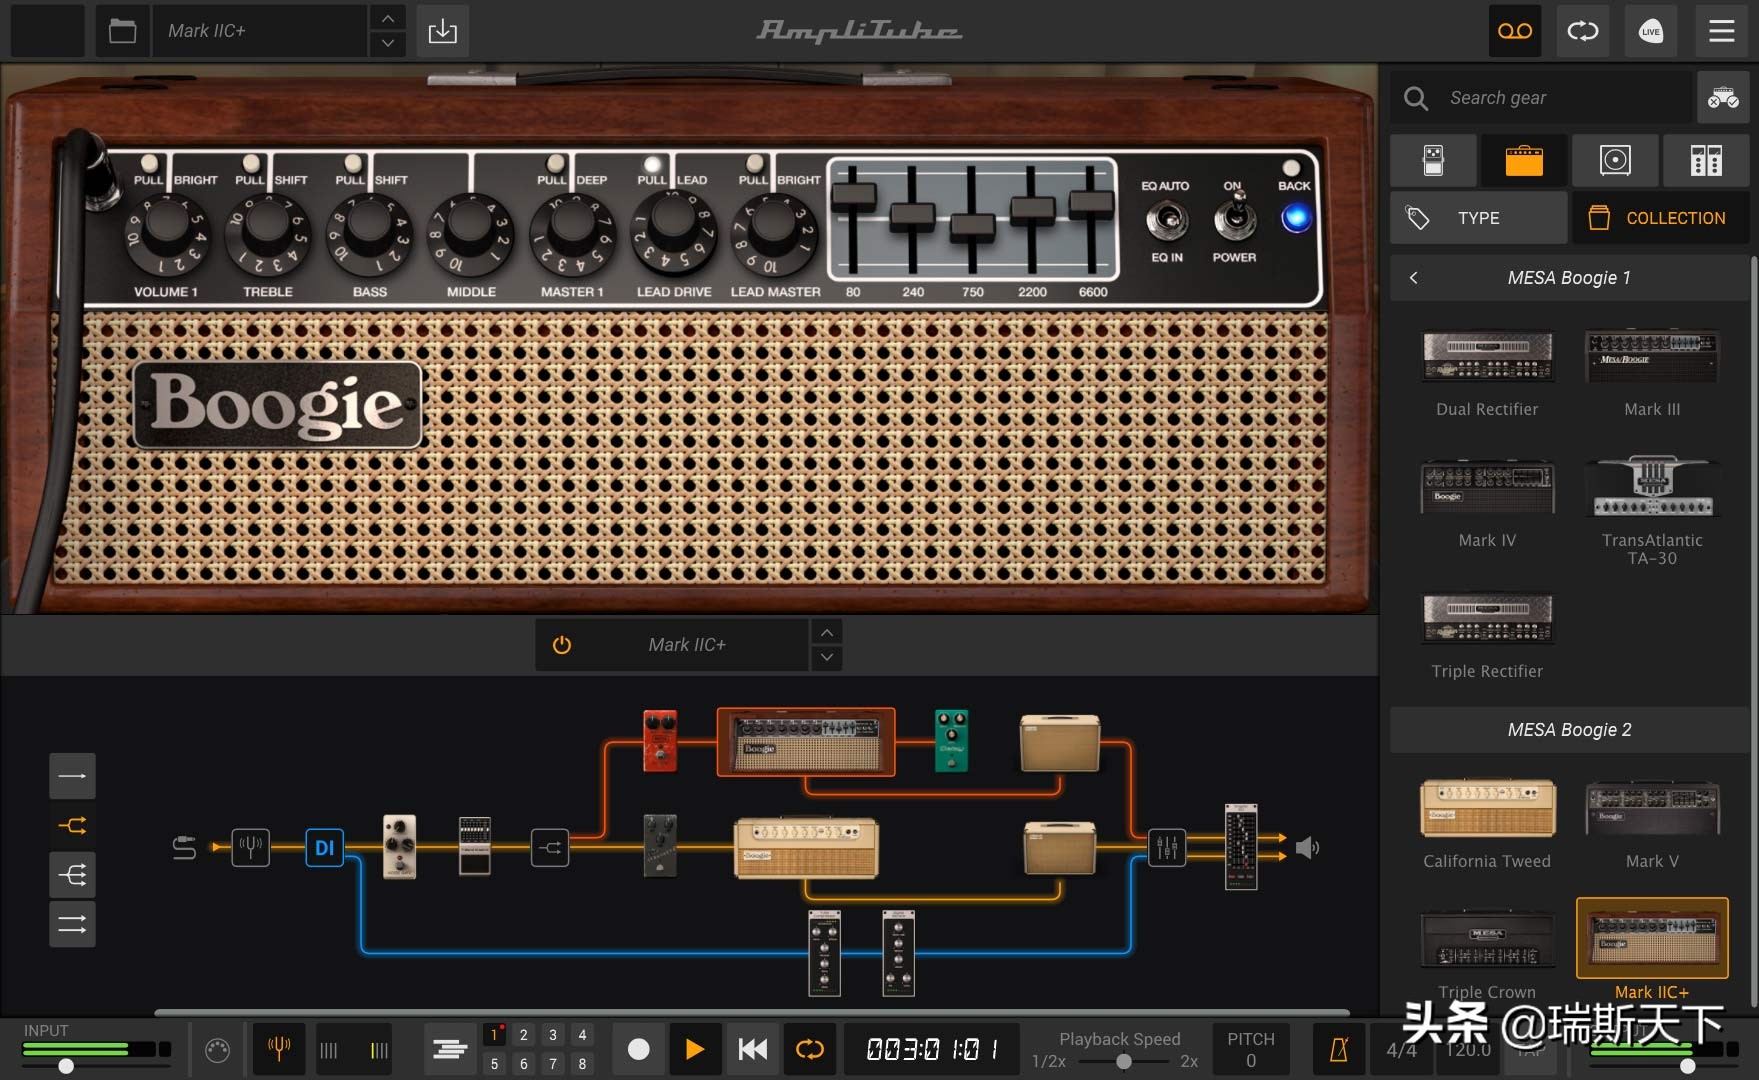Collapse MESA Boogie 1 with back chevron
The height and width of the screenshot is (1080, 1759).
click(1413, 278)
